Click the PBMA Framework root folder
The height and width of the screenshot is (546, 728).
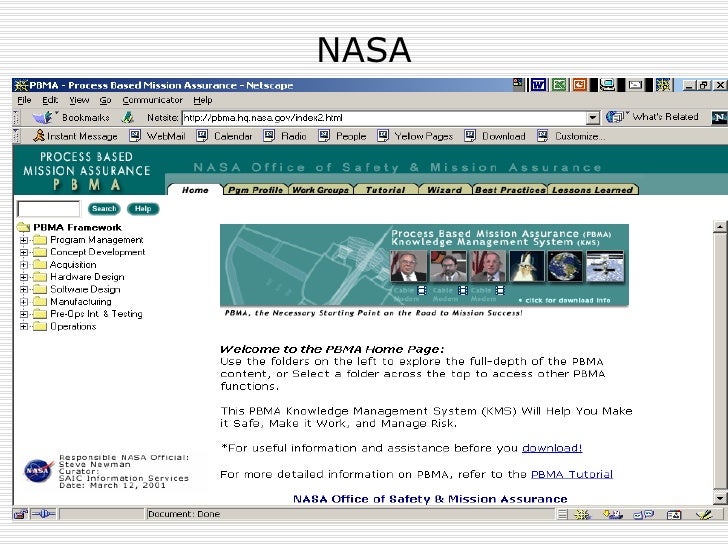coord(70,228)
